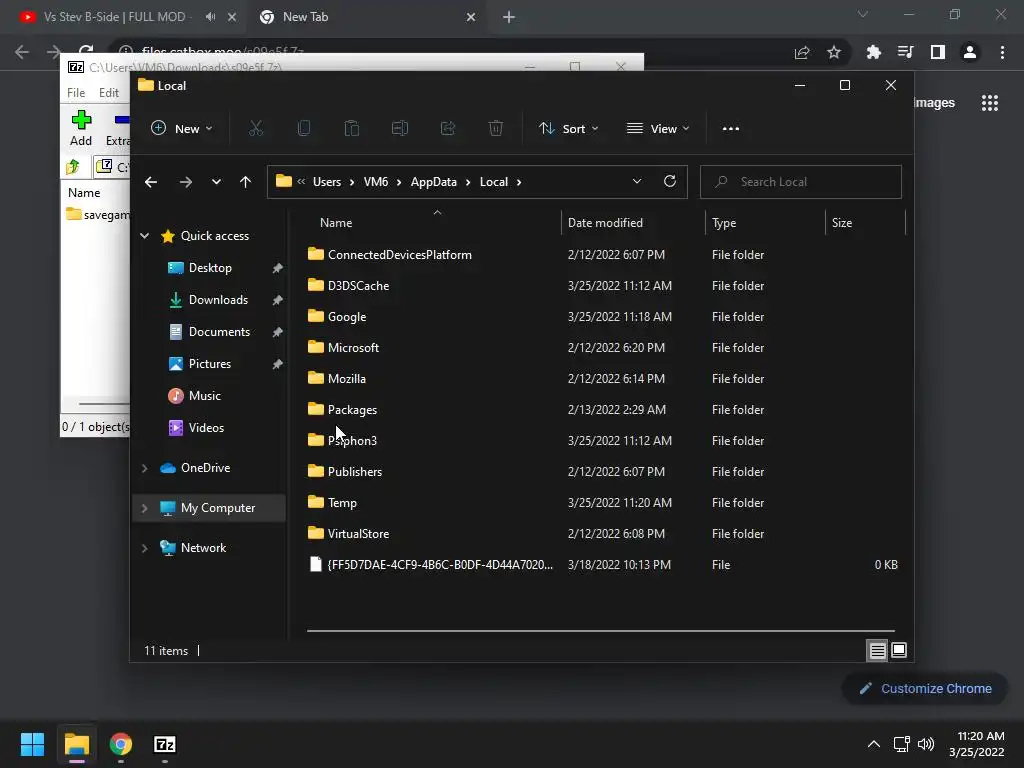Open the File menu in 7-Zip
This screenshot has width=1024, height=768.
pyautogui.click(x=76, y=93)
